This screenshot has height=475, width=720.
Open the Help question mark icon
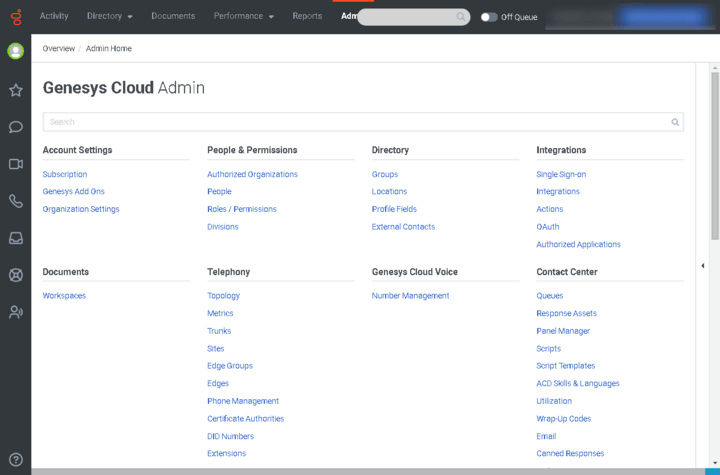pos(16,459)
